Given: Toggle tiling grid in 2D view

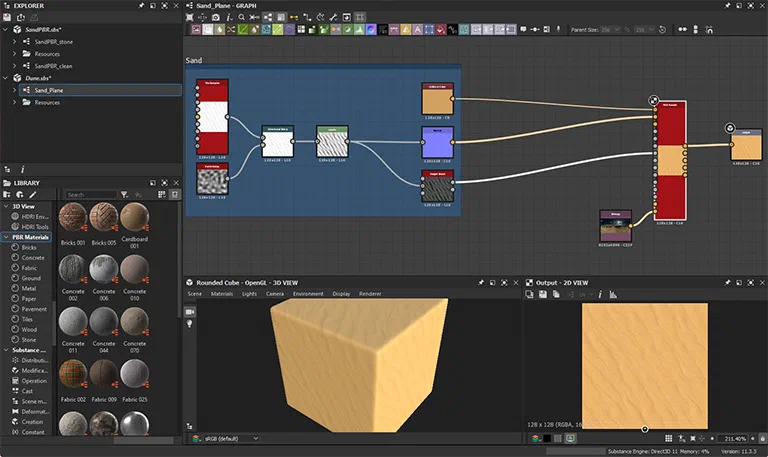Looking at the screenshot, I should (x=669, y=438).
